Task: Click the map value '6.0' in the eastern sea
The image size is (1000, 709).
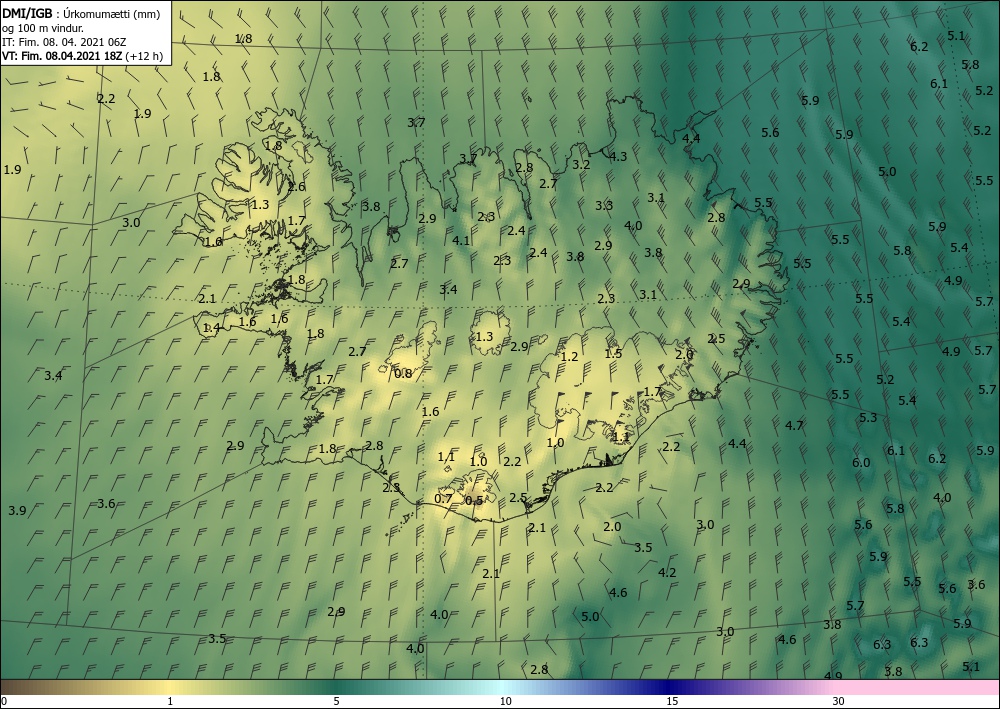Action: click(861, 463)
